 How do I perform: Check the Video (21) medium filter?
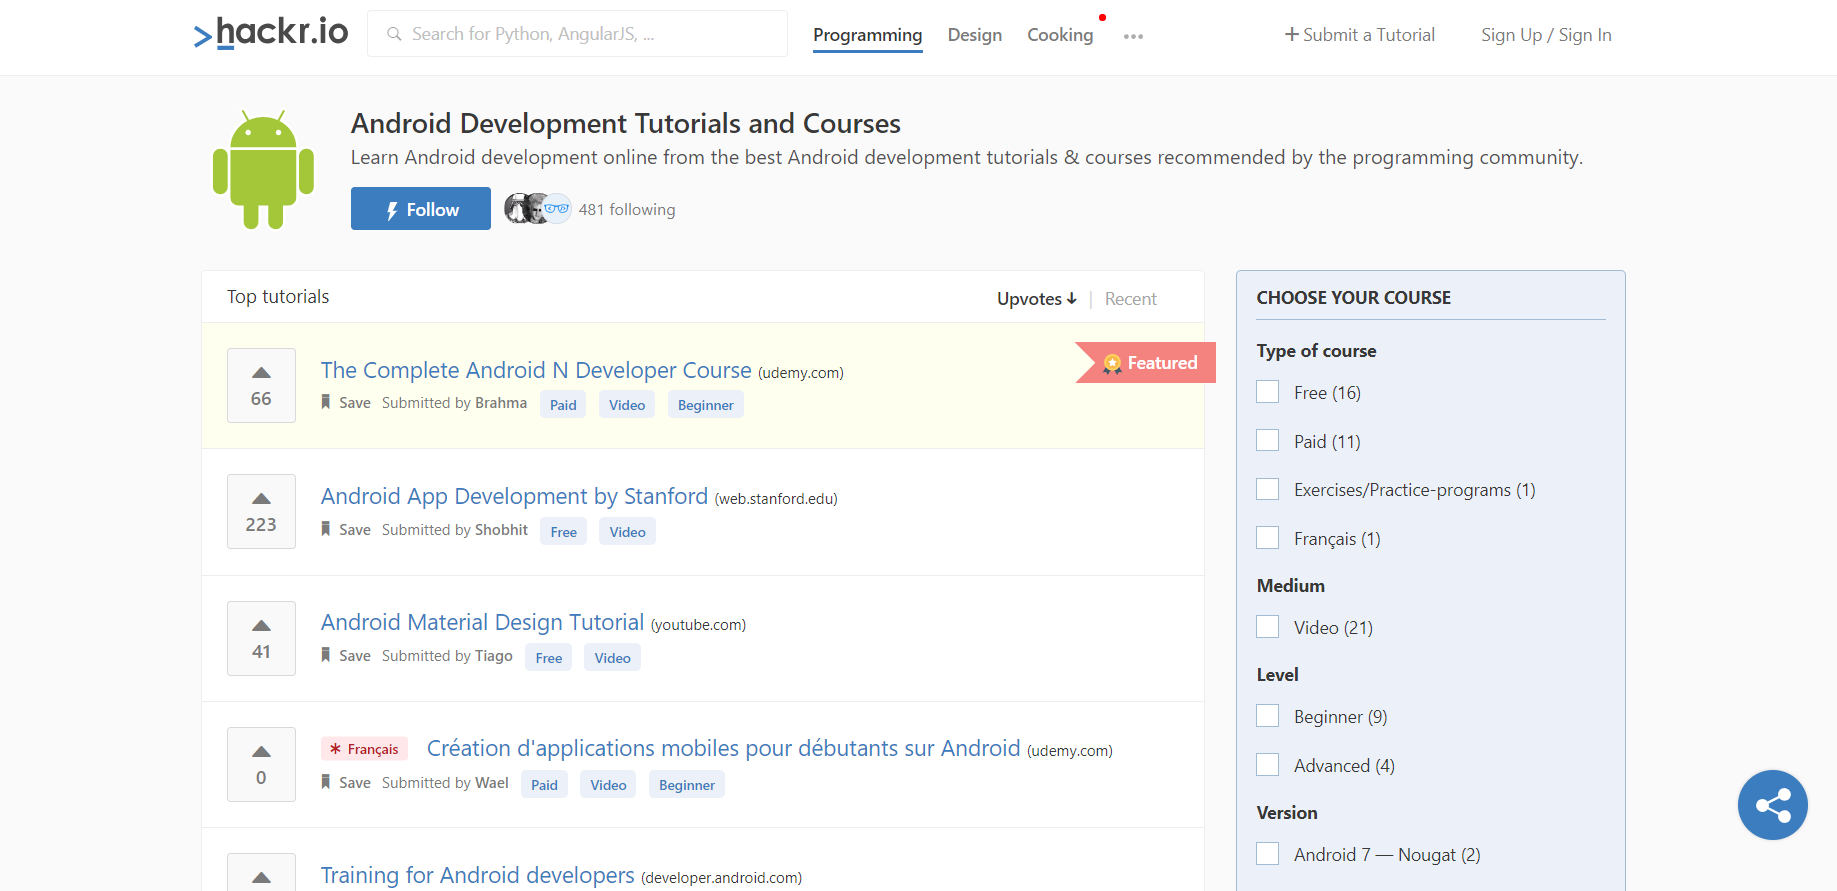[1268, 627]
